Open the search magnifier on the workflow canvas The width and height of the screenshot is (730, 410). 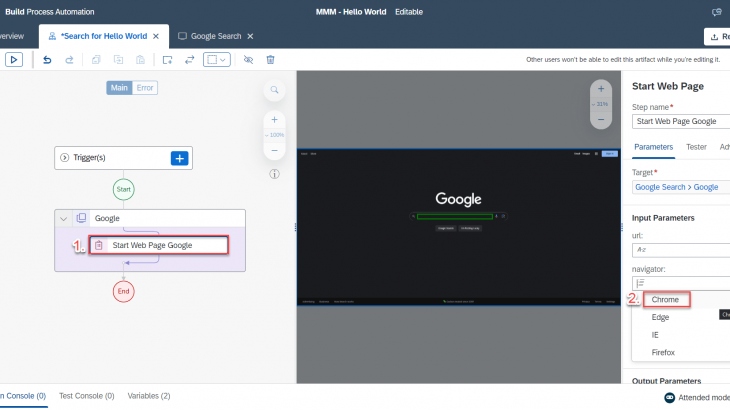pyautogui.click(x=274, y=90)
